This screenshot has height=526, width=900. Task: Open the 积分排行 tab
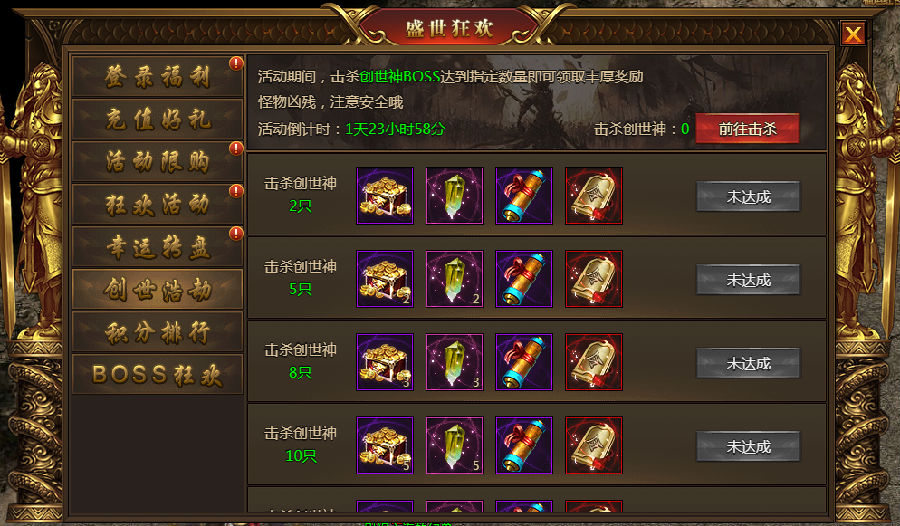[157, 332]
